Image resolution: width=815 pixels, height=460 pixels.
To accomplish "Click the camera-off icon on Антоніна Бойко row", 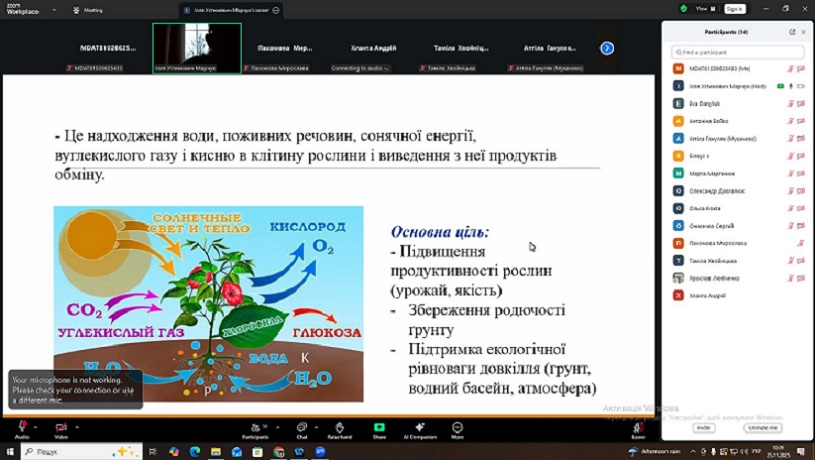I will click(801, 121).
